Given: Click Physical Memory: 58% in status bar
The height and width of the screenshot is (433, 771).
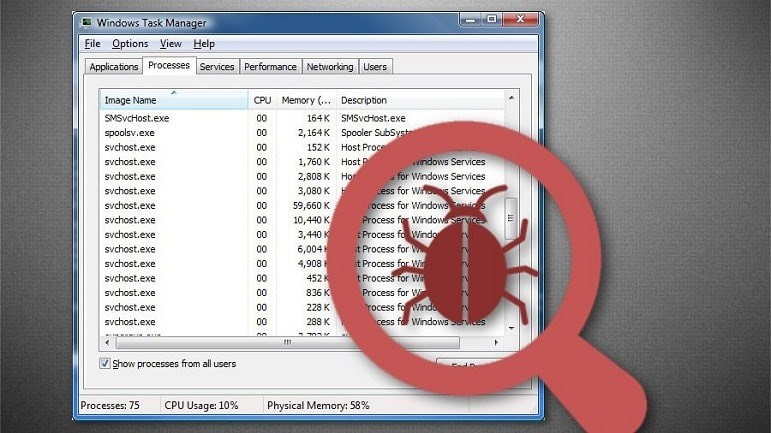Looking at the screenshot, I should point(318,405).
